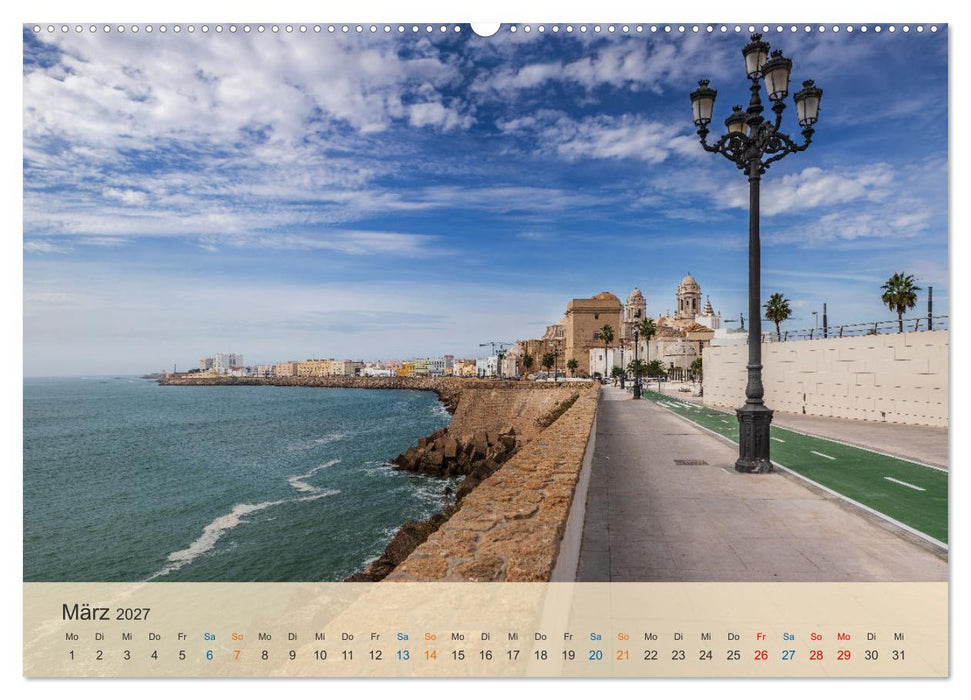The width and height of the screenshot is (971, 700).
Task: Select date 12 in the calendar row
Action: [375, 655]
